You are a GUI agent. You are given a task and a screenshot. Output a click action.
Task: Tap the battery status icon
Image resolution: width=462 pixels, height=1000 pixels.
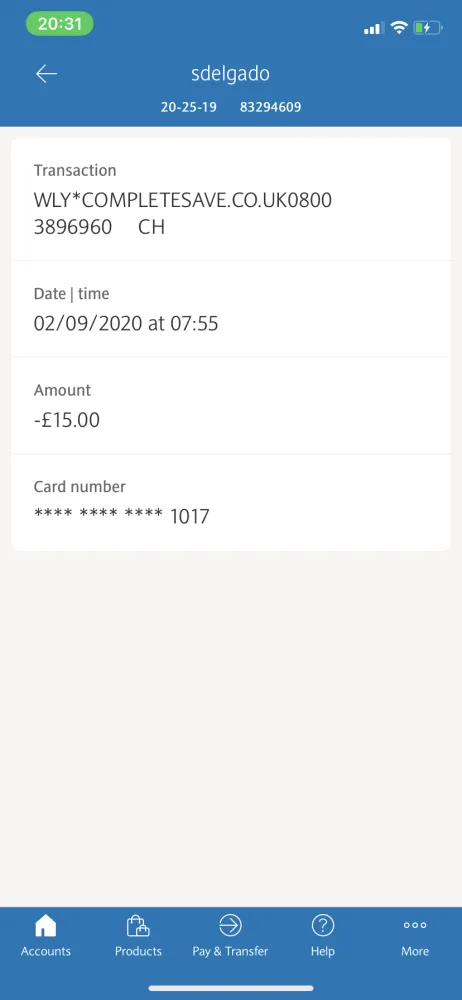[428, 28]
